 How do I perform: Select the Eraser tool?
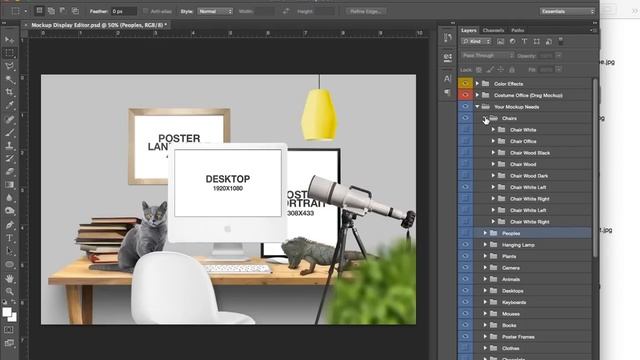tap(9, 171)
